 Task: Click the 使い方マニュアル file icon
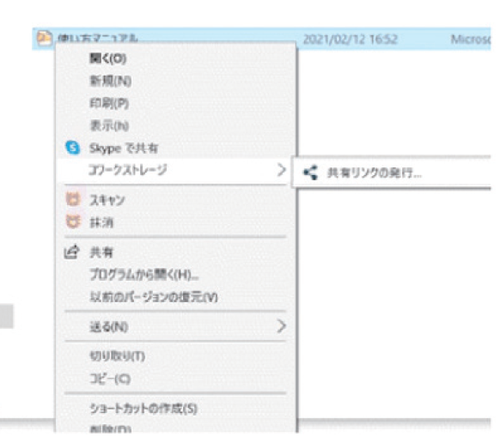point(44,38)
